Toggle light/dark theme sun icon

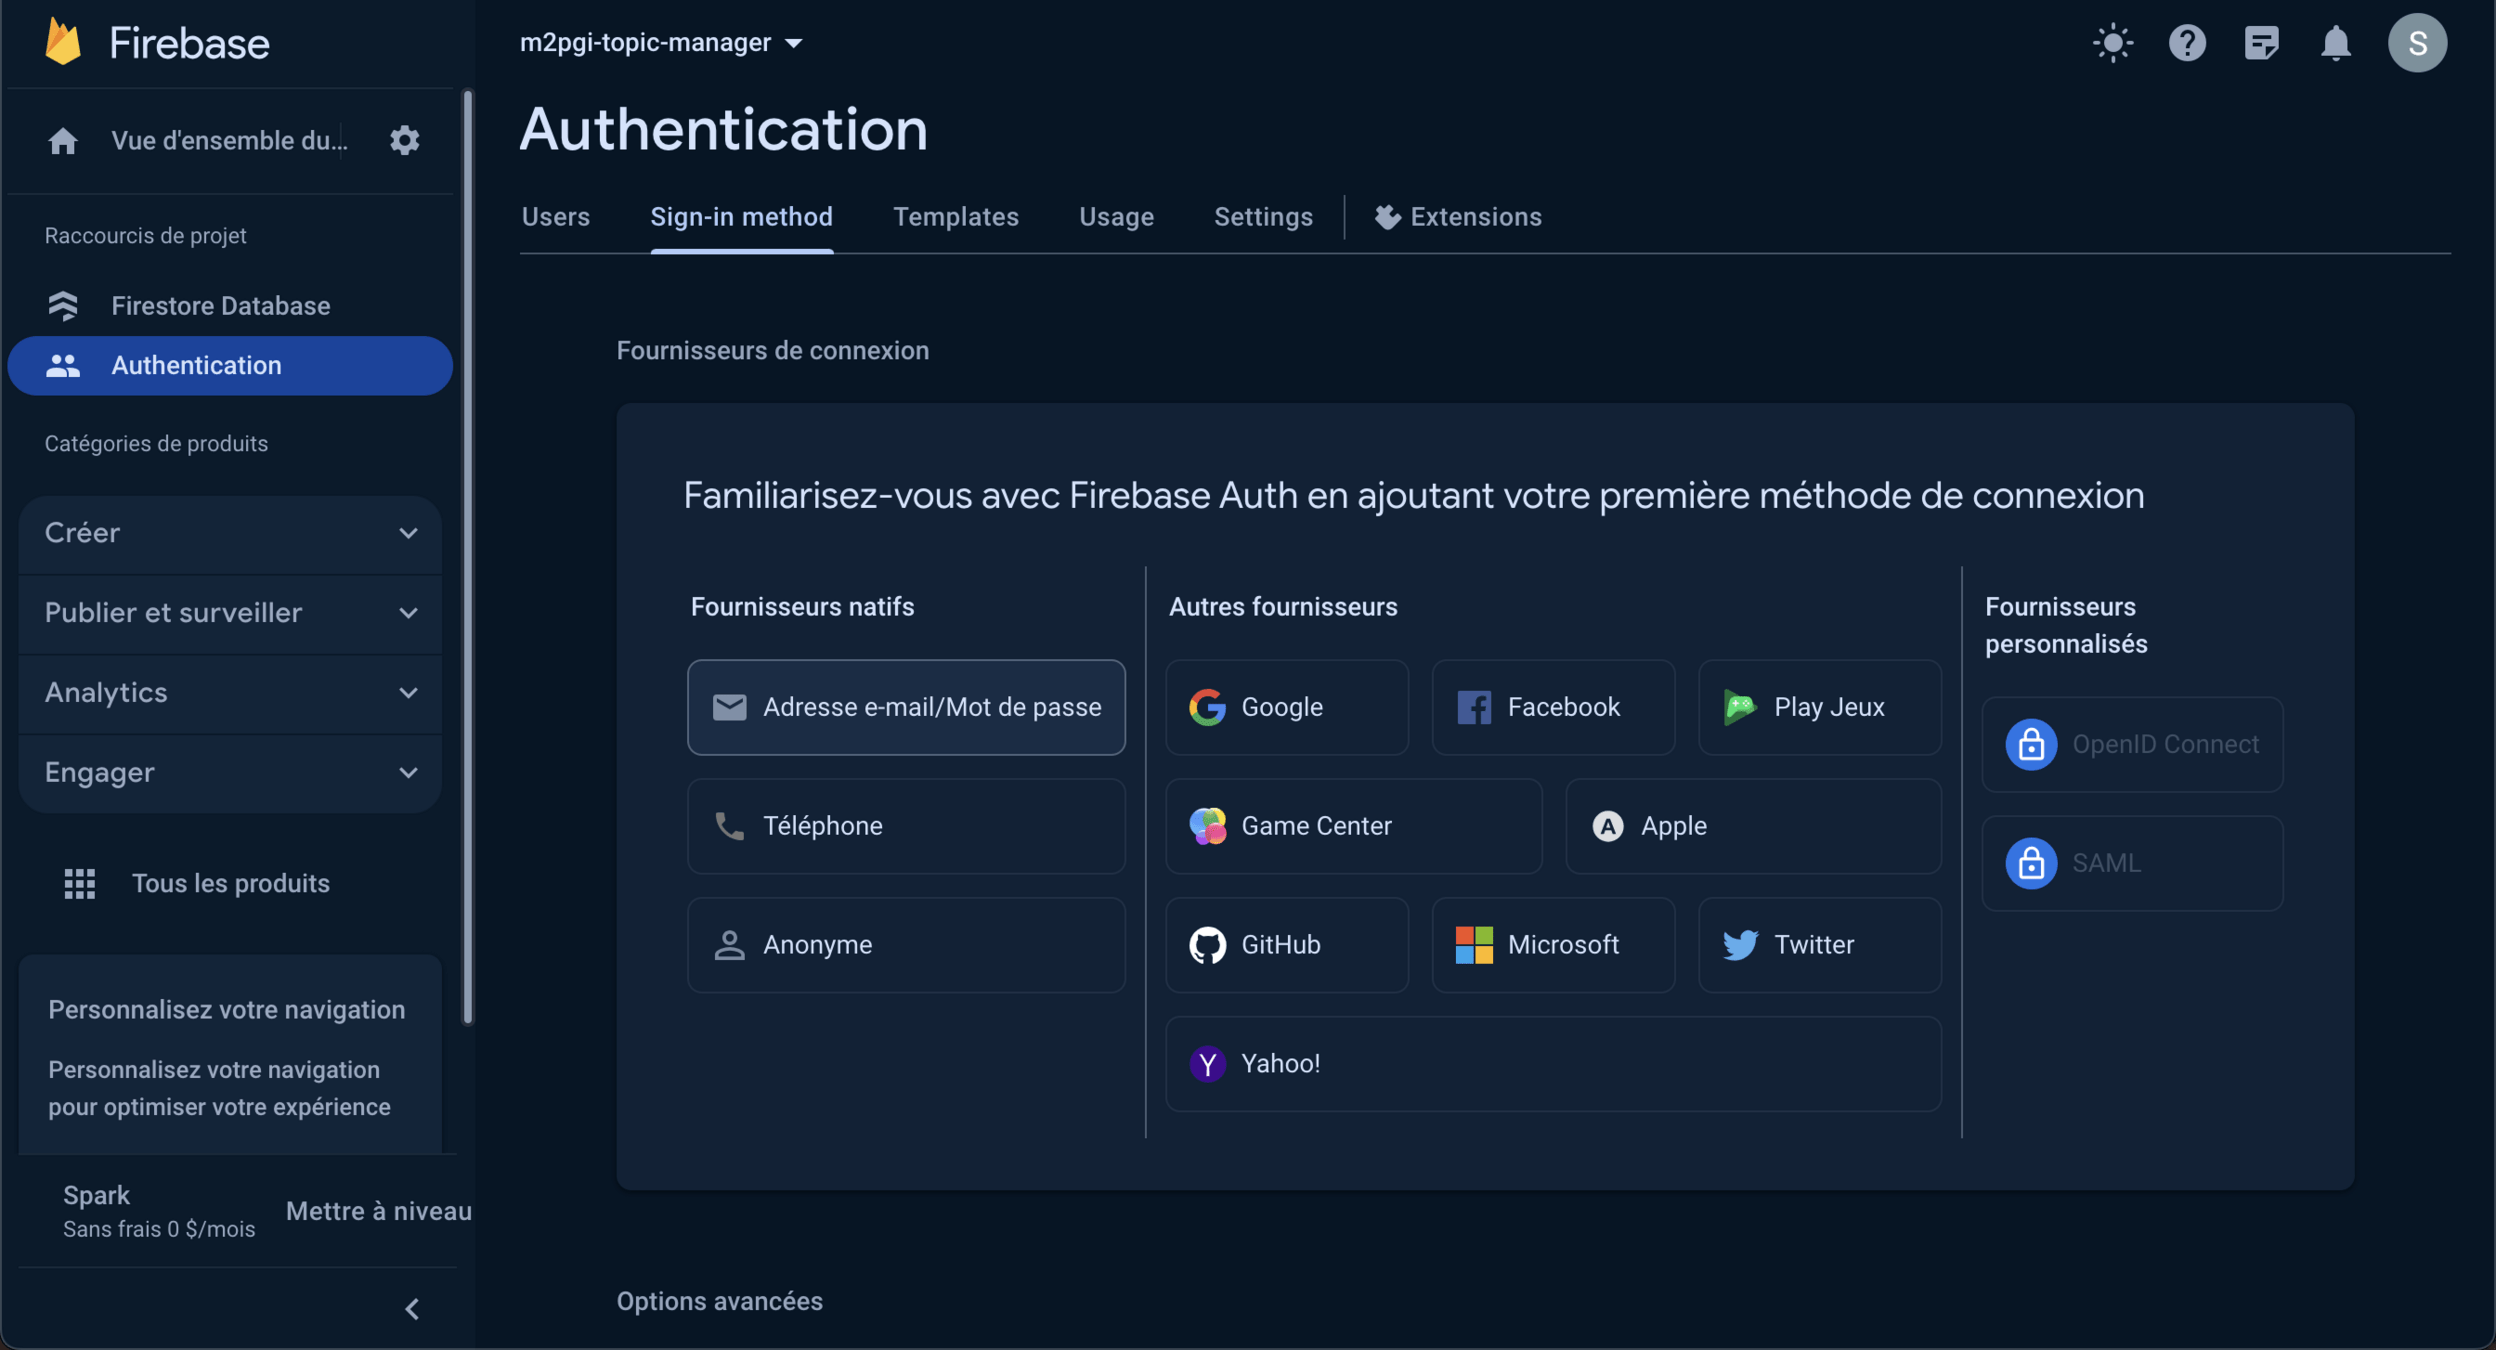2112,43
